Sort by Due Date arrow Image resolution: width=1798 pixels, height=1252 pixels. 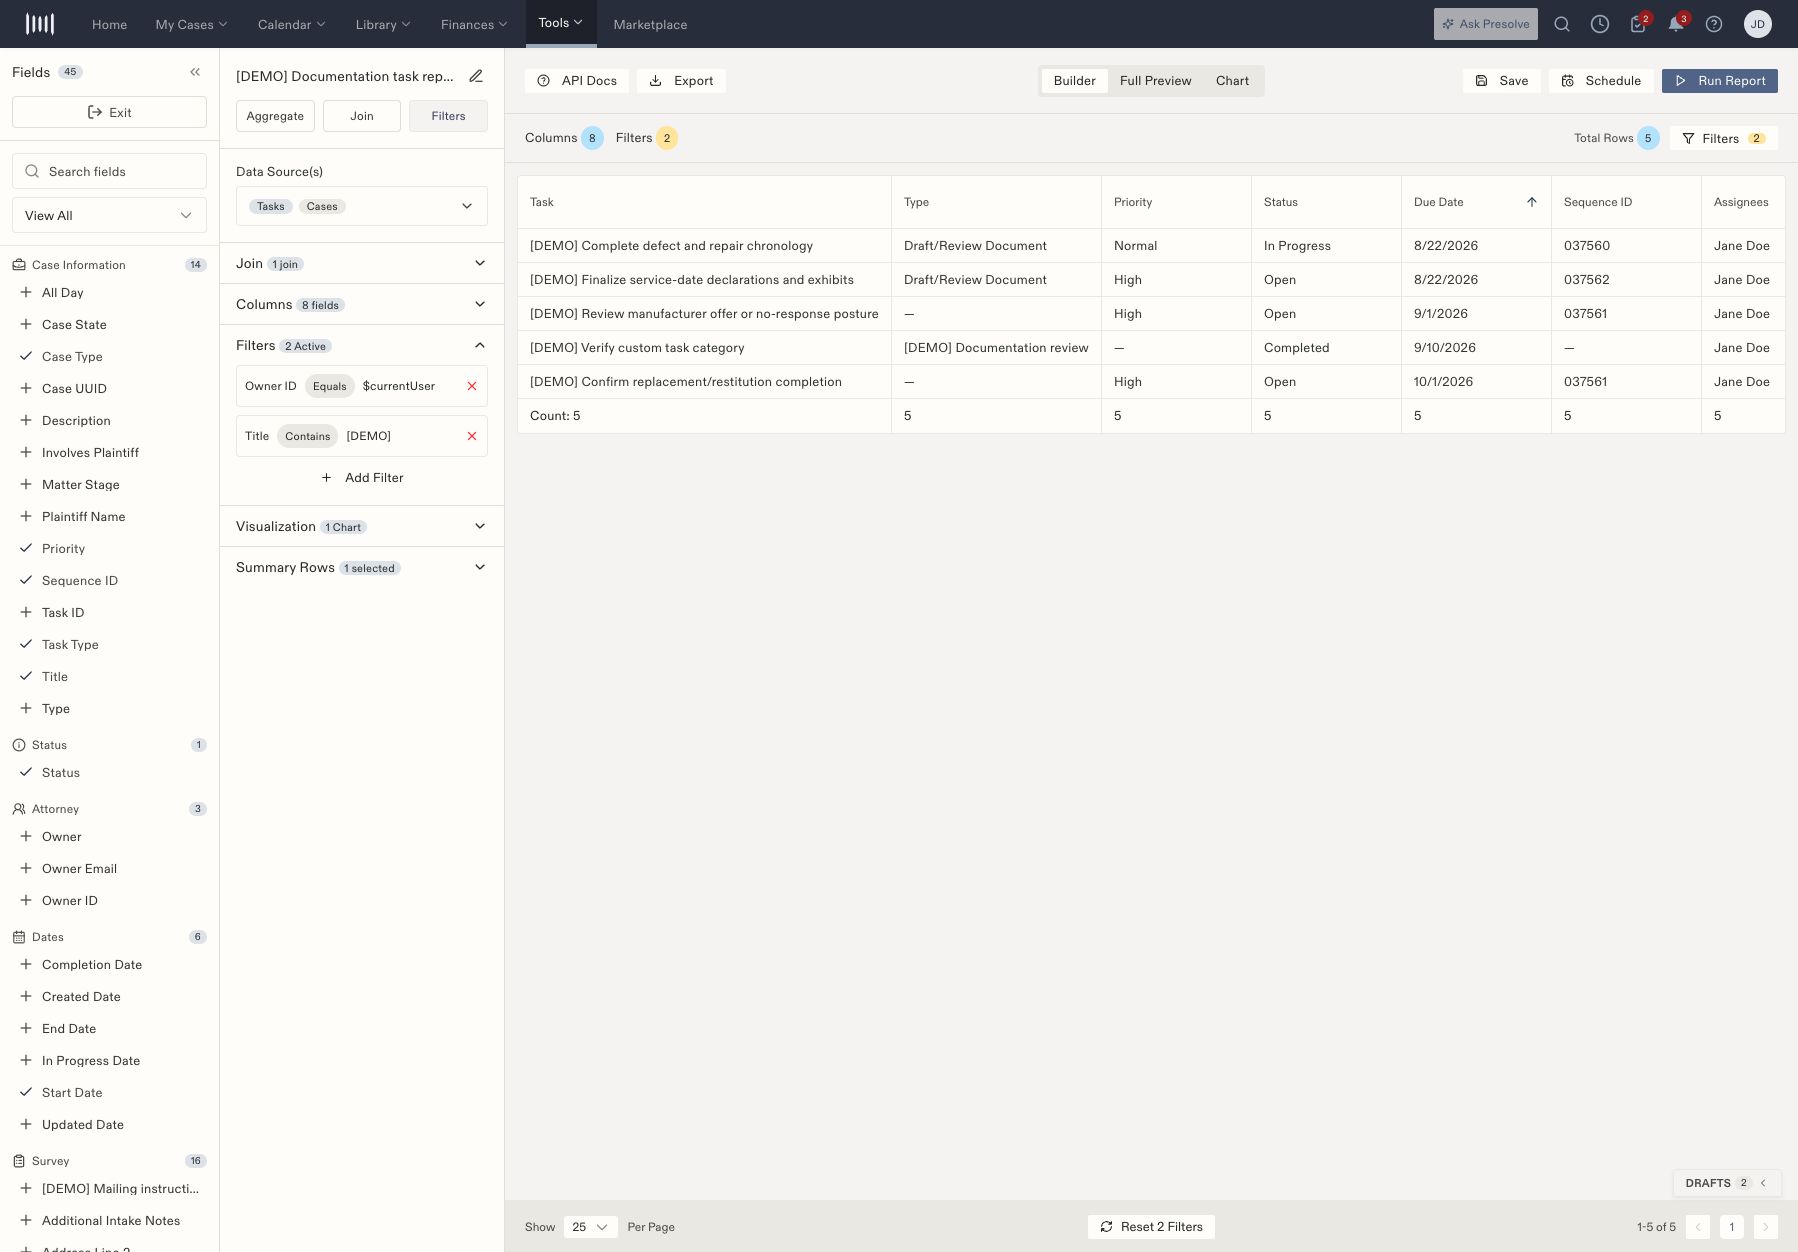pos(1532,202)
